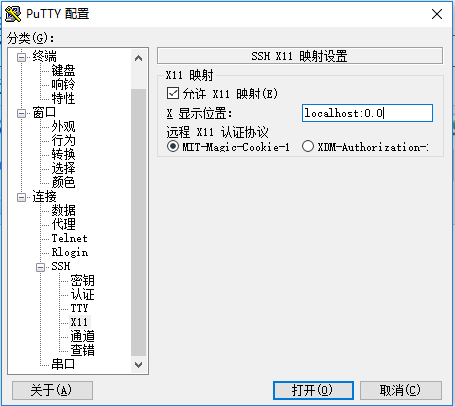The height and width of the screenshot is (406, 455).
Task: Open the 终端 category
Action: click(44, 56)
